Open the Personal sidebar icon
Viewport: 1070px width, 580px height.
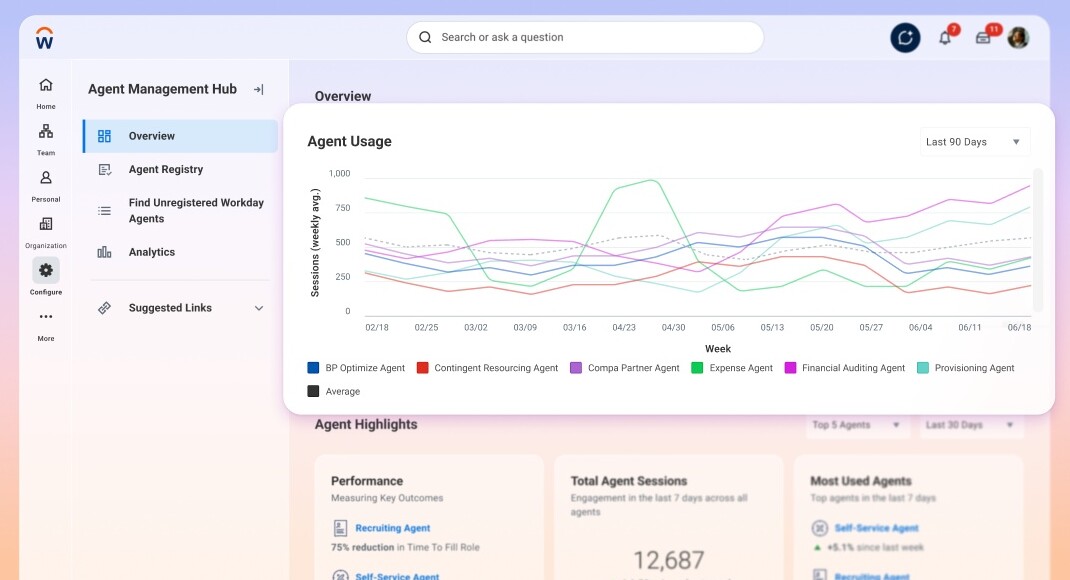[x=46, y=177]
